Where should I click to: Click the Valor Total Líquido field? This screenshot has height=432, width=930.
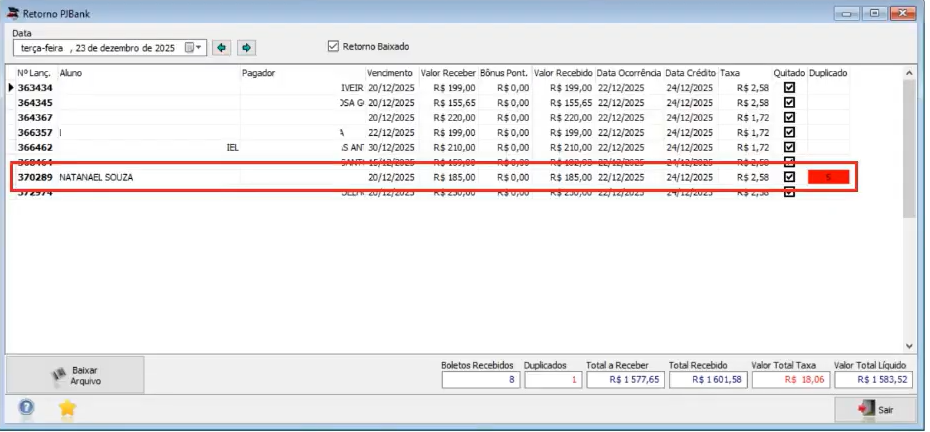tap(873, 380)
